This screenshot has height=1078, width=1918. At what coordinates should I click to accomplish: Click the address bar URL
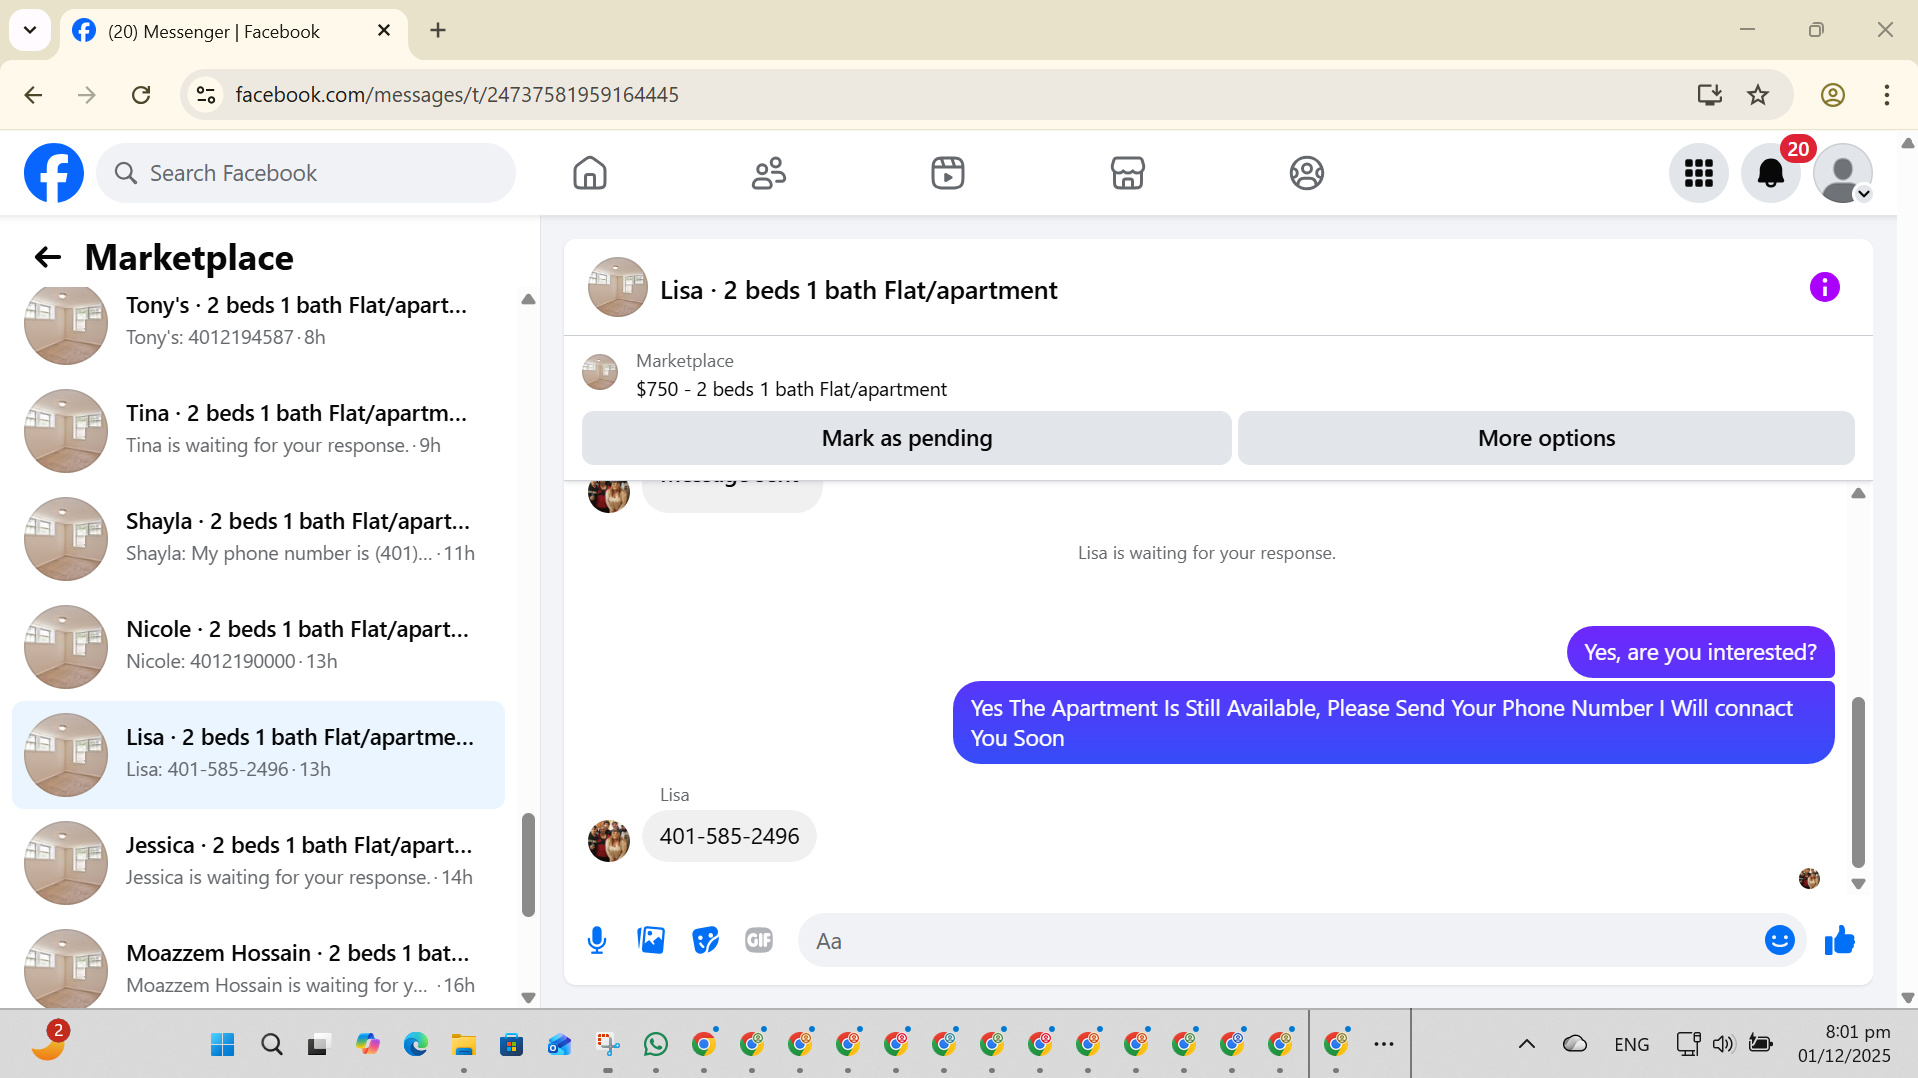click(457, 95)
